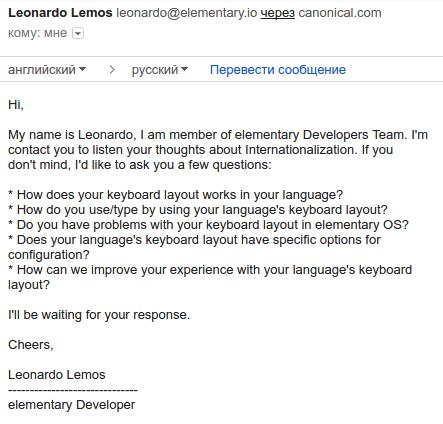The width and height of the screenshot is (443, 424).
Task: Expand recipient details arrow beside "кому: мне"
Action: coord(78,33)
